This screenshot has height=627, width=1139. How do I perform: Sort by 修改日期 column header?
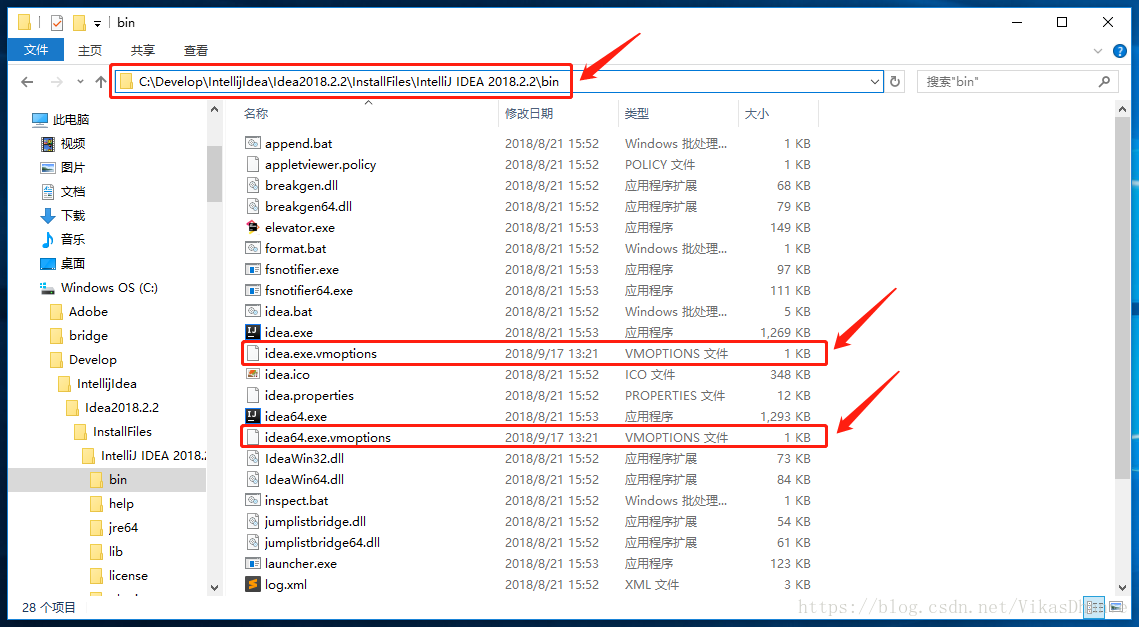(x=529, y=113)
